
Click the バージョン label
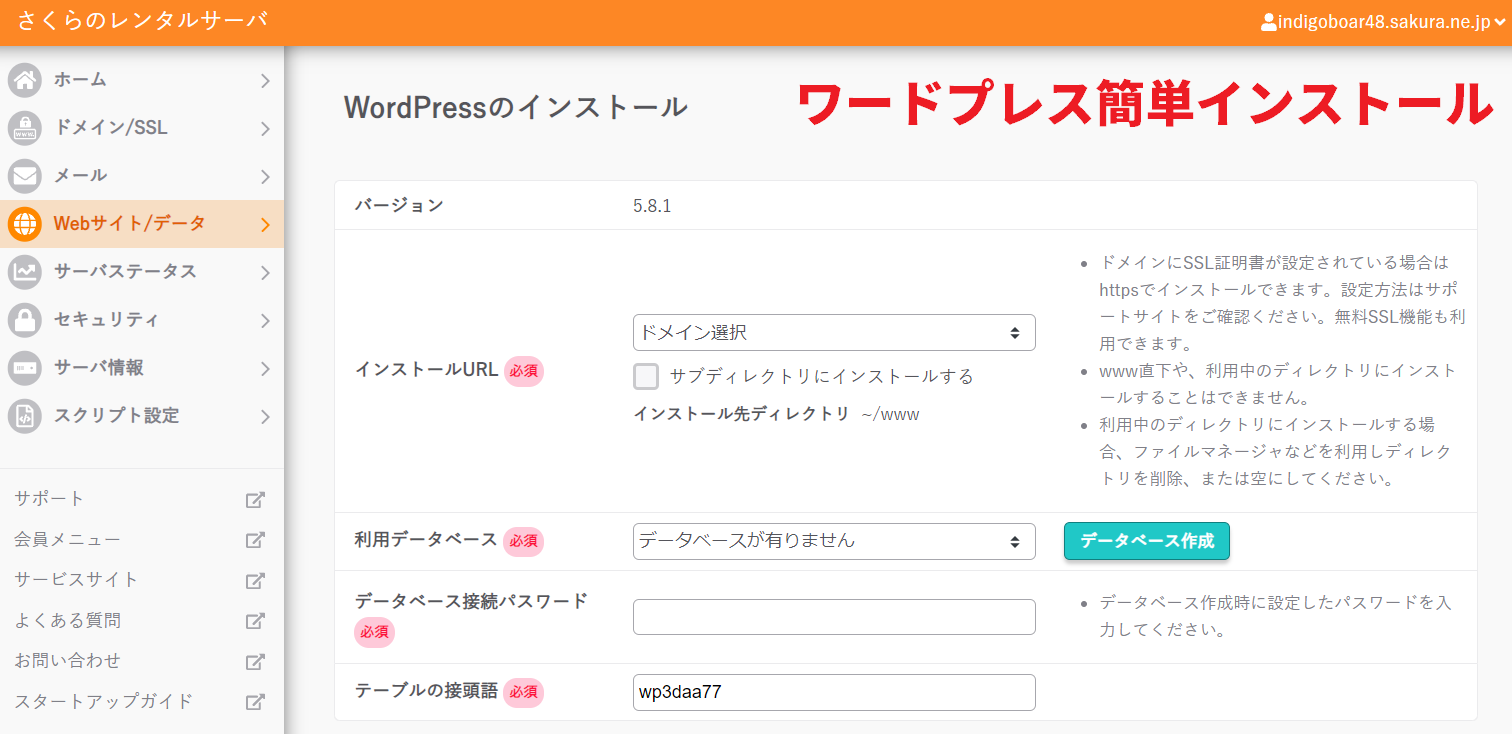399,205
